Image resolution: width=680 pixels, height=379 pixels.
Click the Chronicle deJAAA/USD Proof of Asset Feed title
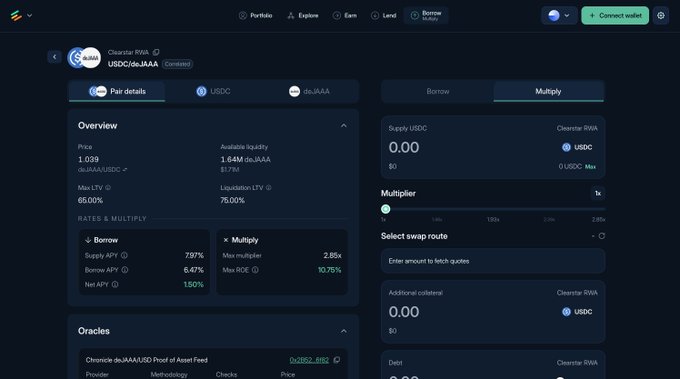[147, 360]
